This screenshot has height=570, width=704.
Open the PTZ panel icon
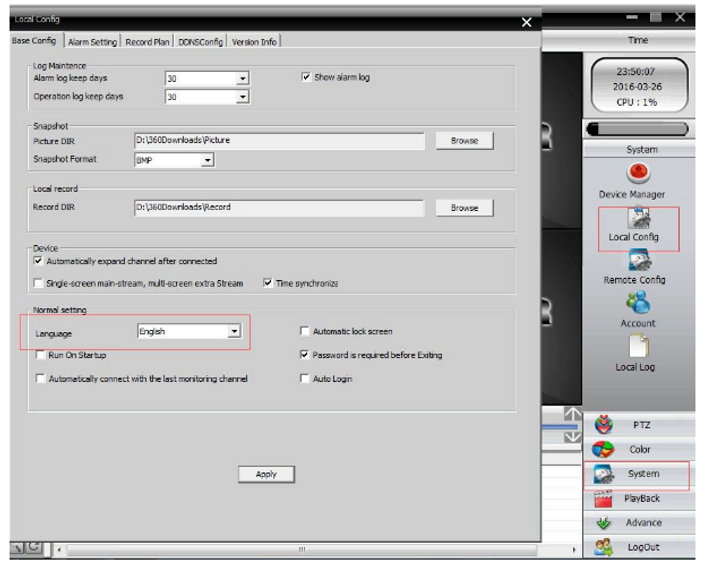[604, 425]
